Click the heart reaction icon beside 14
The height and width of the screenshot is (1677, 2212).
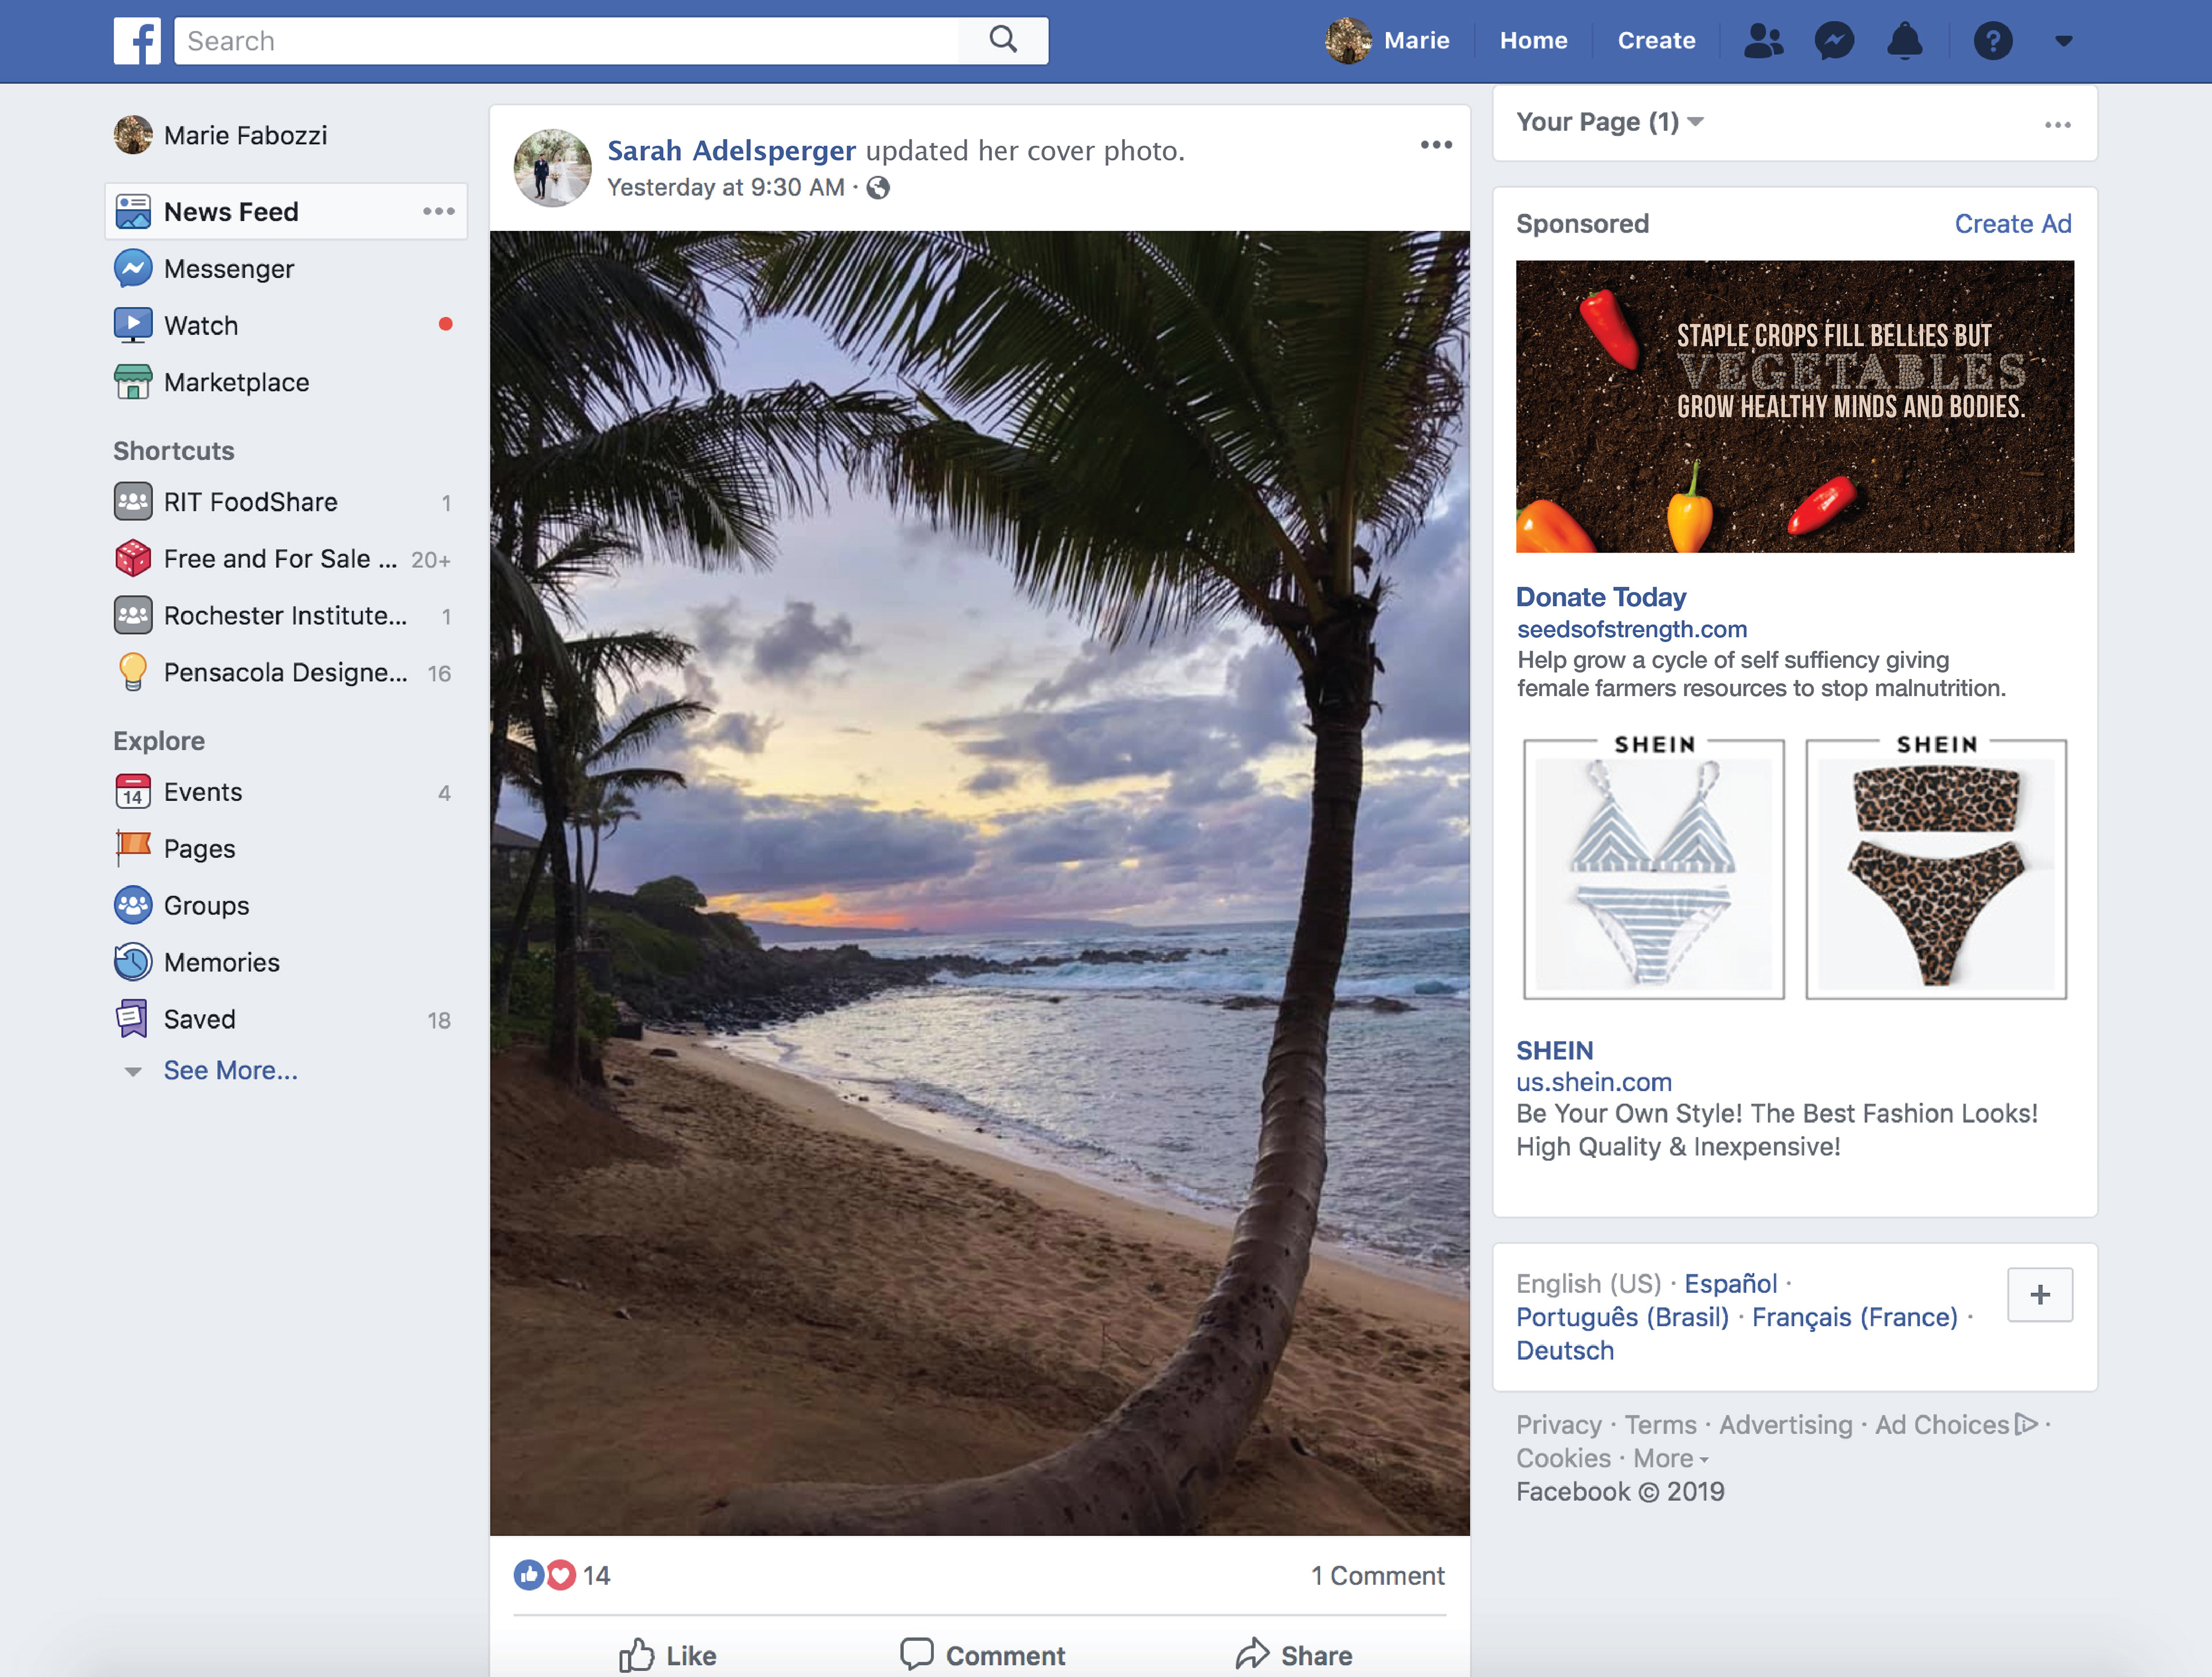pos(561,1575)
